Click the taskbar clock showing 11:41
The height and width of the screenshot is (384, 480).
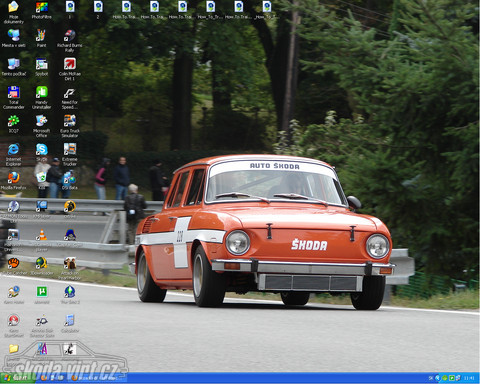coord(469,378)
